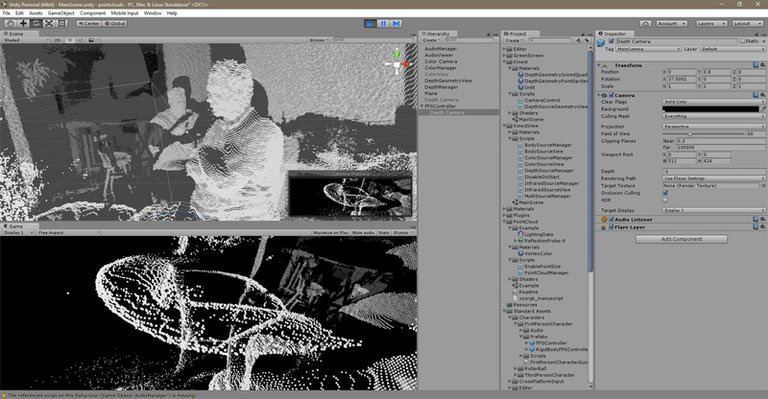Click the Target Texture object picker circle
Viewport: 768px width, 399px height.
tap(763, 186)
